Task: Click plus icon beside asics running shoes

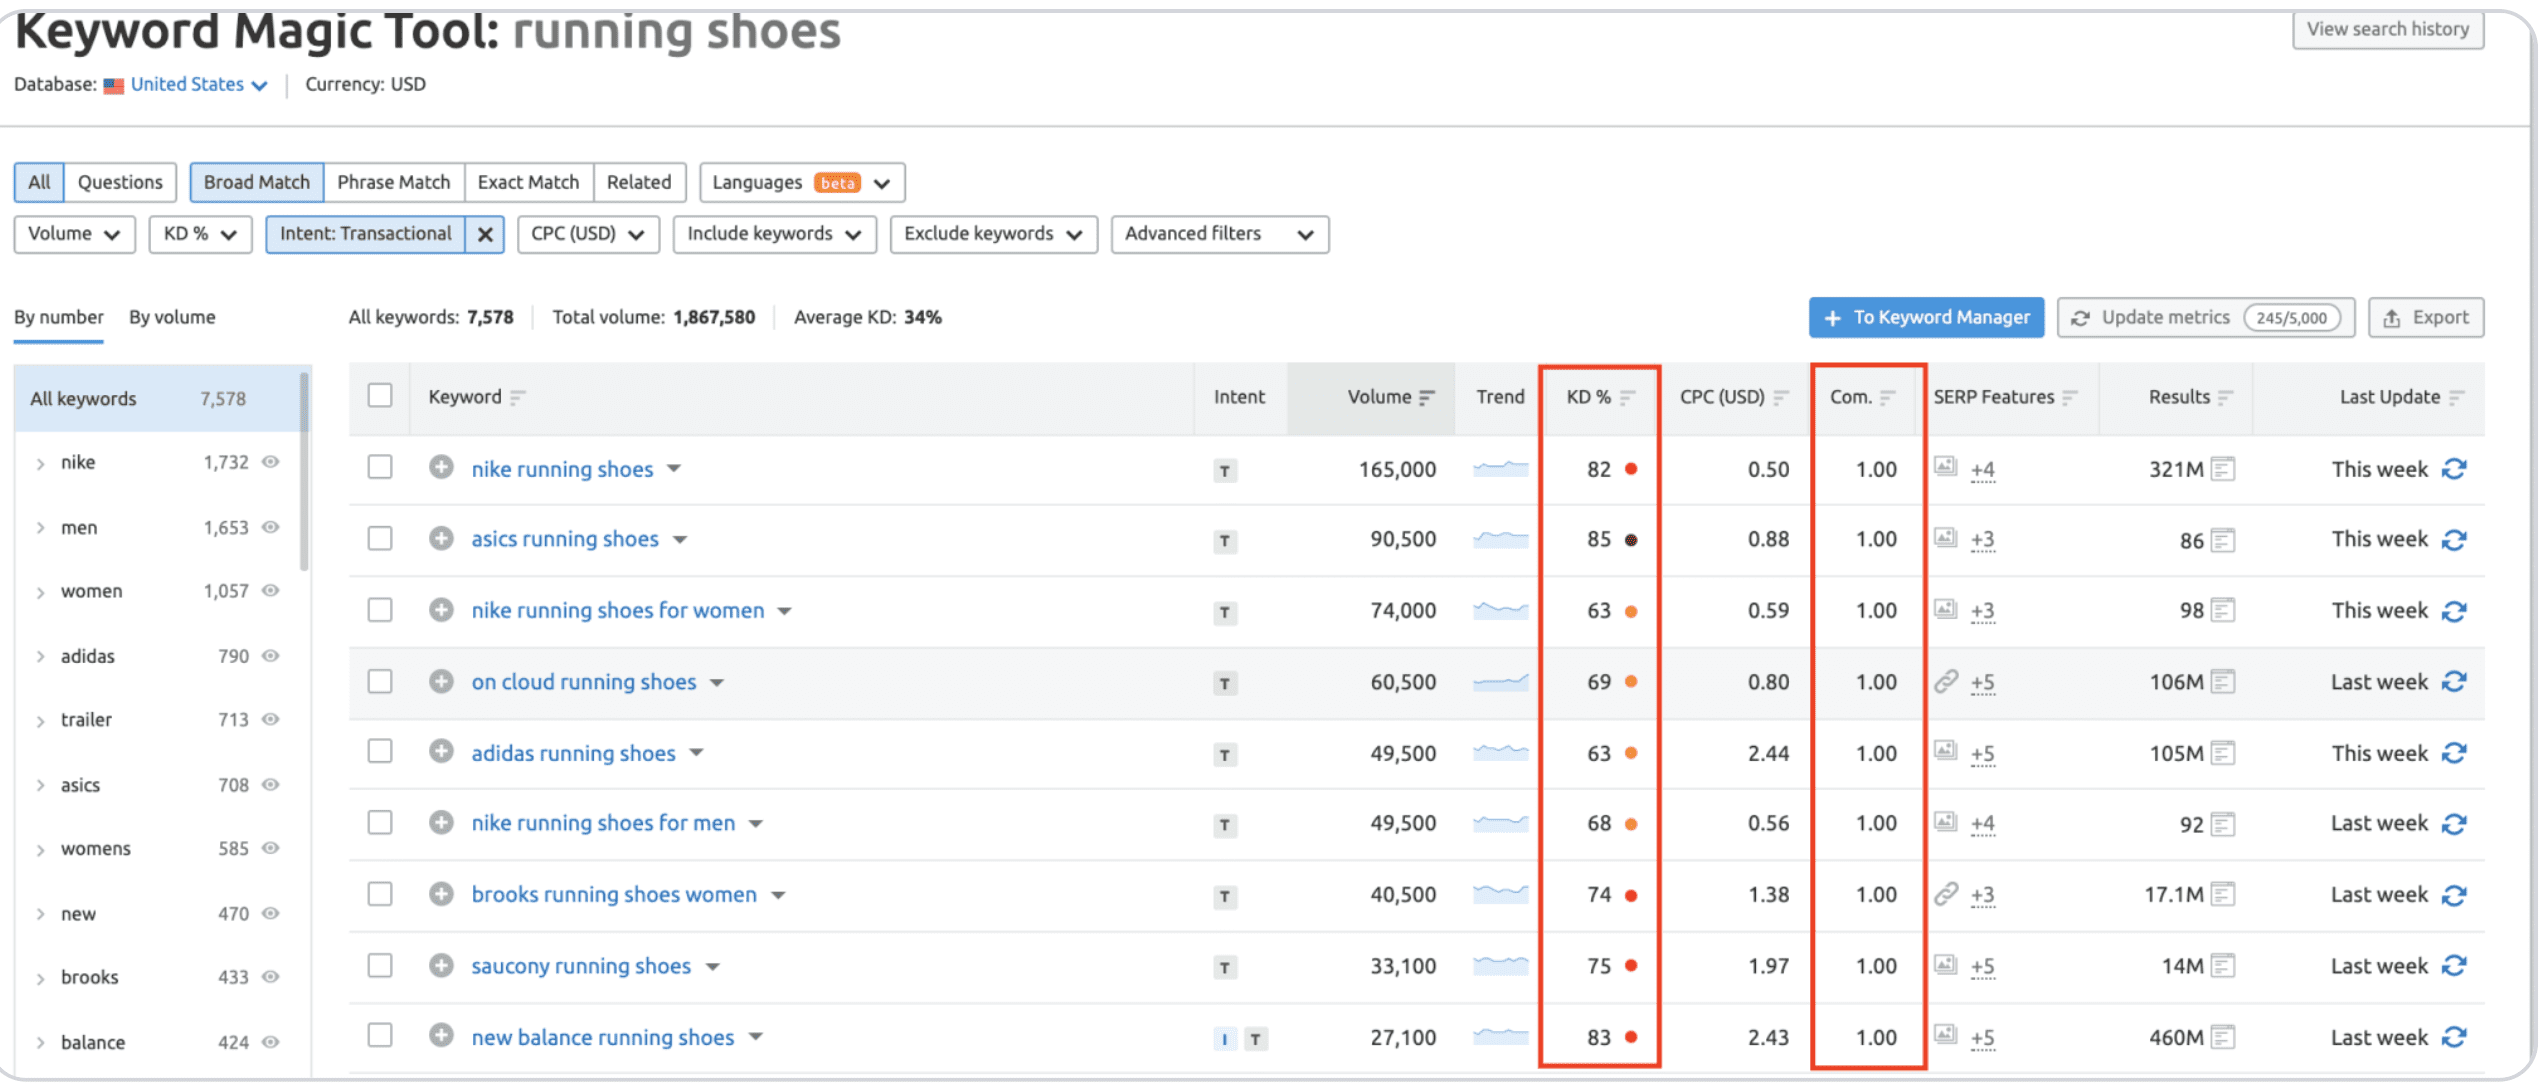Action: tap(441, 539)
